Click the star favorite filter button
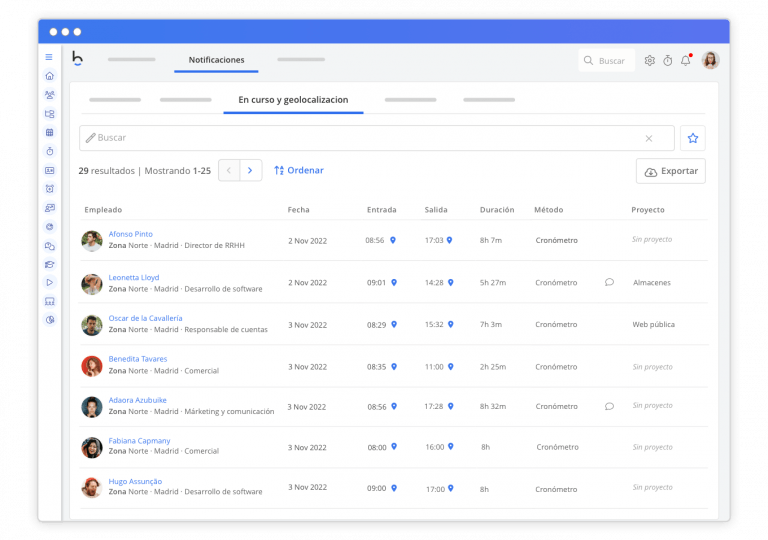Screen dimensions: 768x540 [692, 138]
